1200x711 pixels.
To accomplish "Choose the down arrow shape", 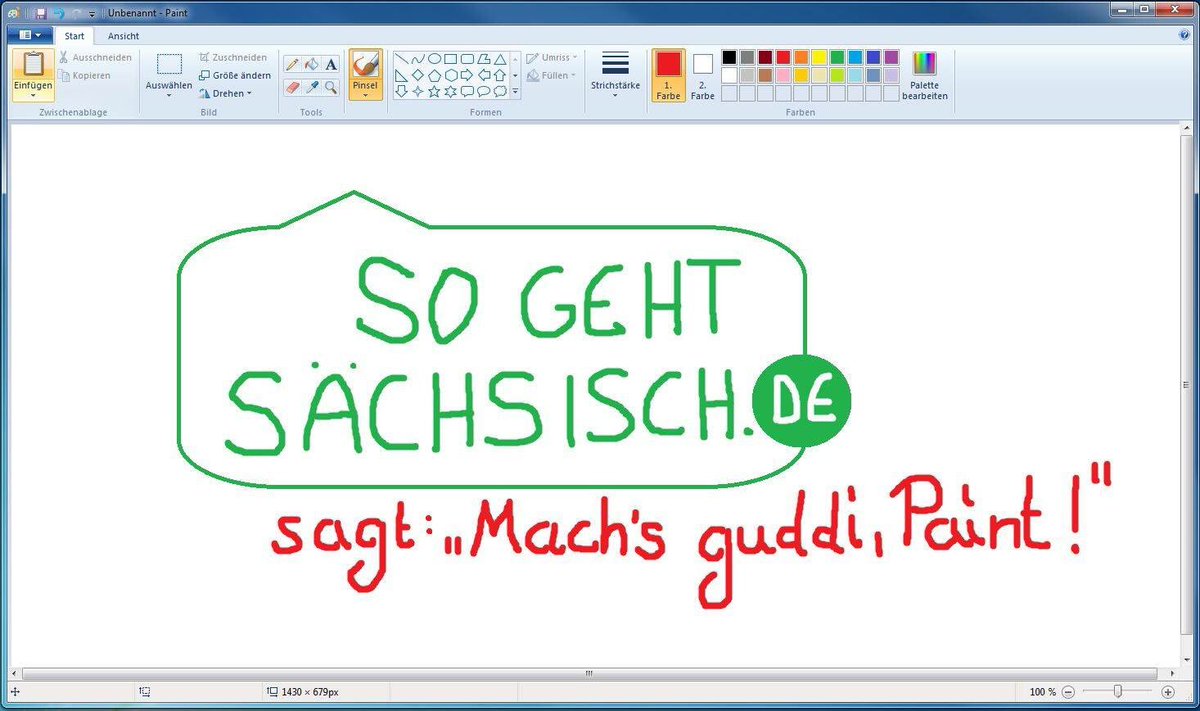I will [x=401, y=91].
